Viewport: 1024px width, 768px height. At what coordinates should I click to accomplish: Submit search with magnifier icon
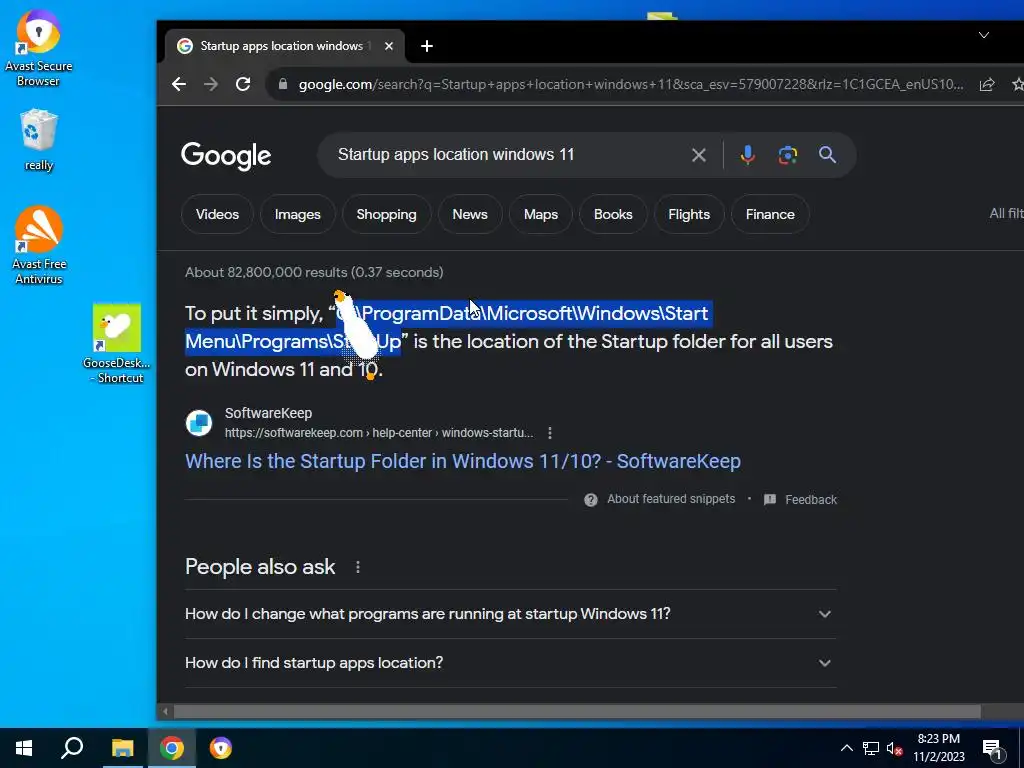(827, 155)
